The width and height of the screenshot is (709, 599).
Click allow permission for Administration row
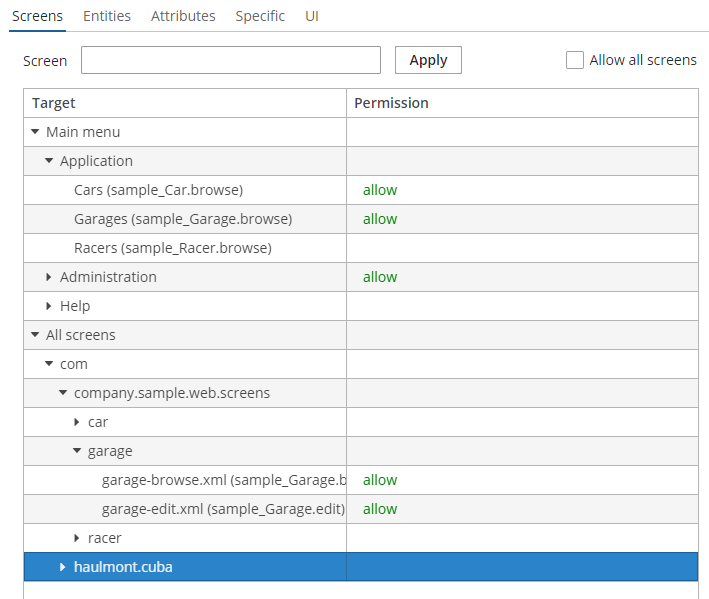point(380,277)
